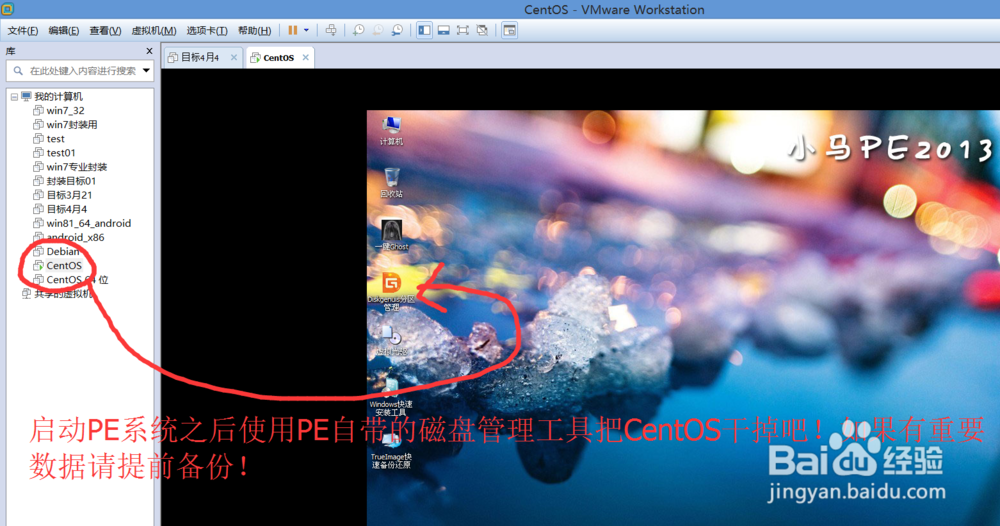
Task: Click the TrueImage快速备份还原 desktop icon
Action: (x=391, y=451)
